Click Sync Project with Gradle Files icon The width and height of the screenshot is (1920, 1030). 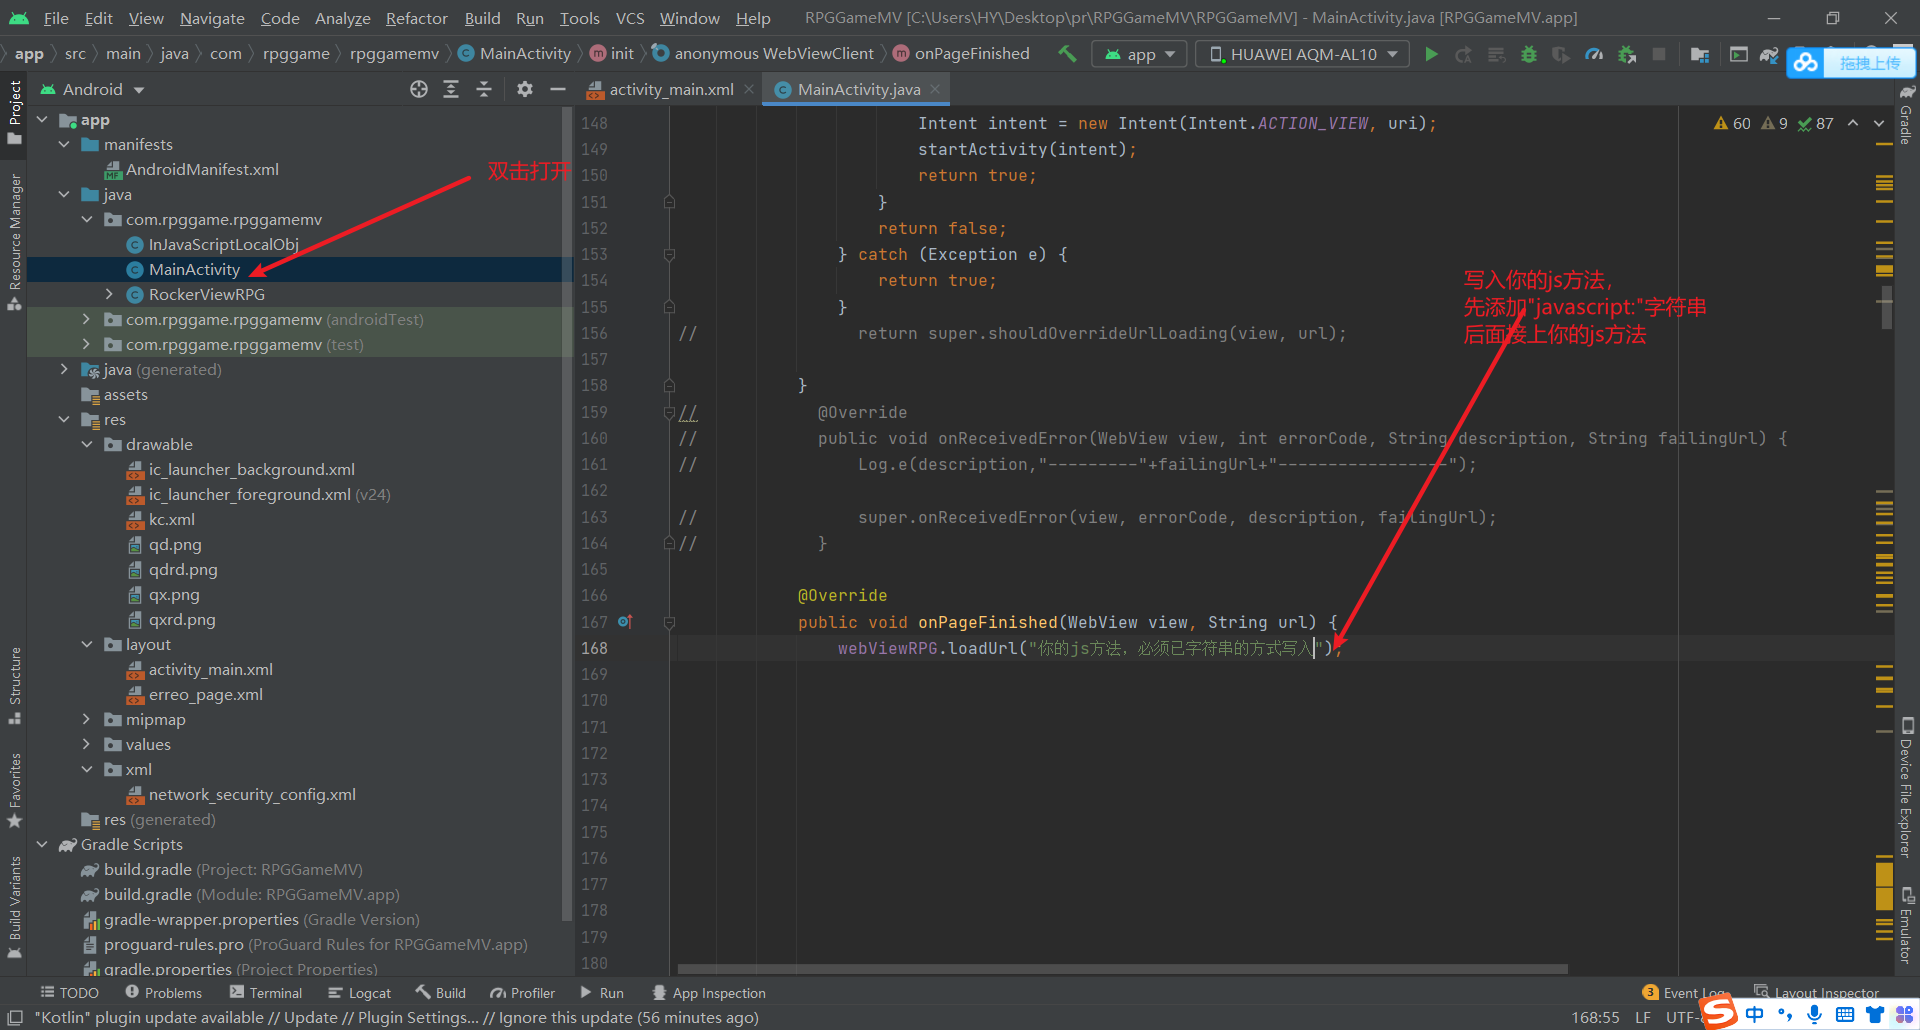1769,54
